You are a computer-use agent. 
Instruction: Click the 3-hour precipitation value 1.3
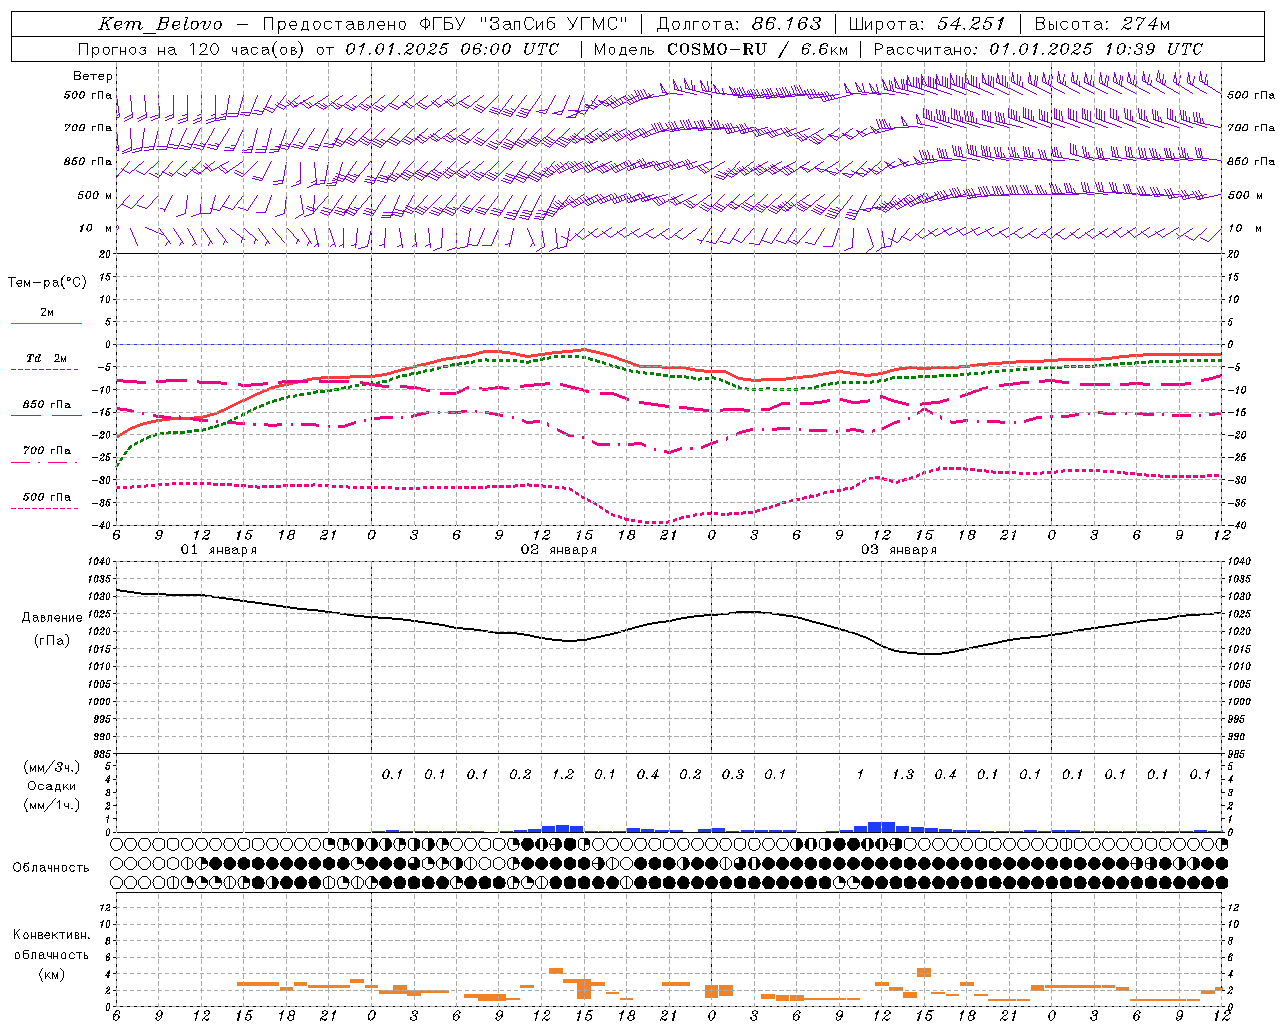pyautogui.click(x=903, y=774)
